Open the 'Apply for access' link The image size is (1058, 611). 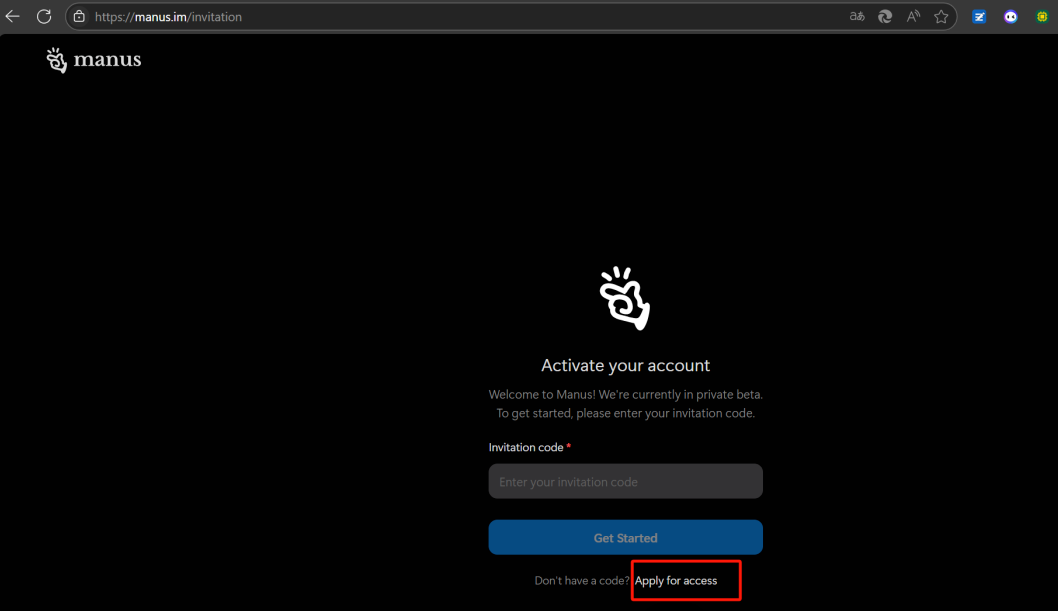tap(676, 581)
